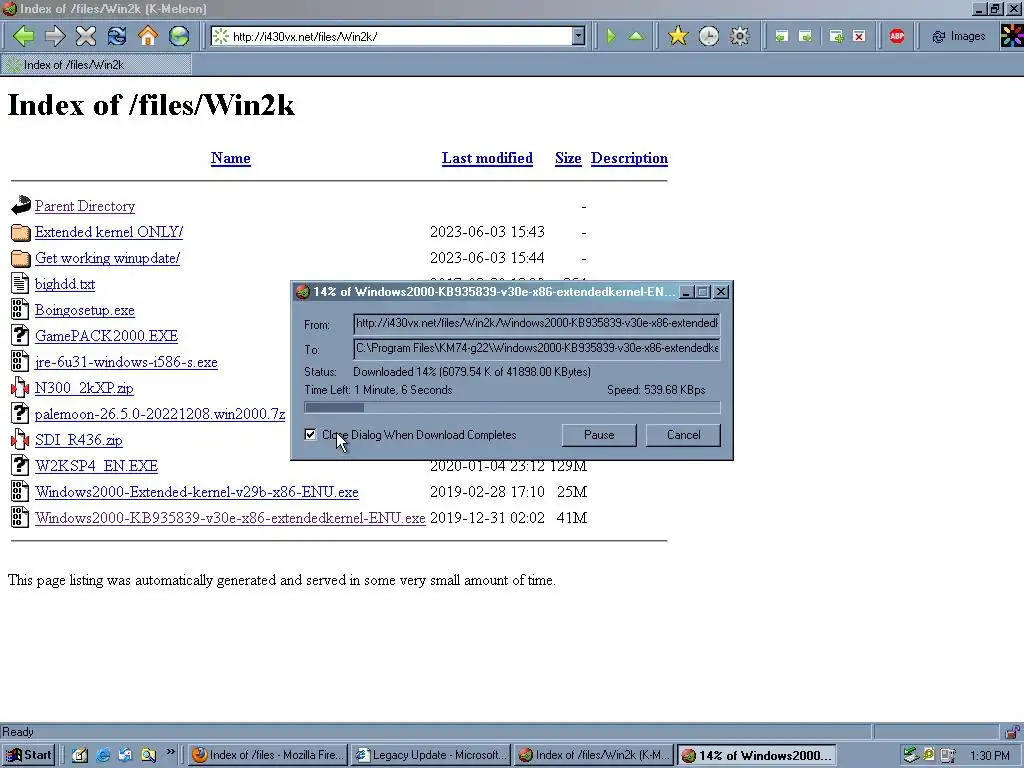Open History with the clock icon
This screenshot has width=1024, height=768.
point(709,36)
